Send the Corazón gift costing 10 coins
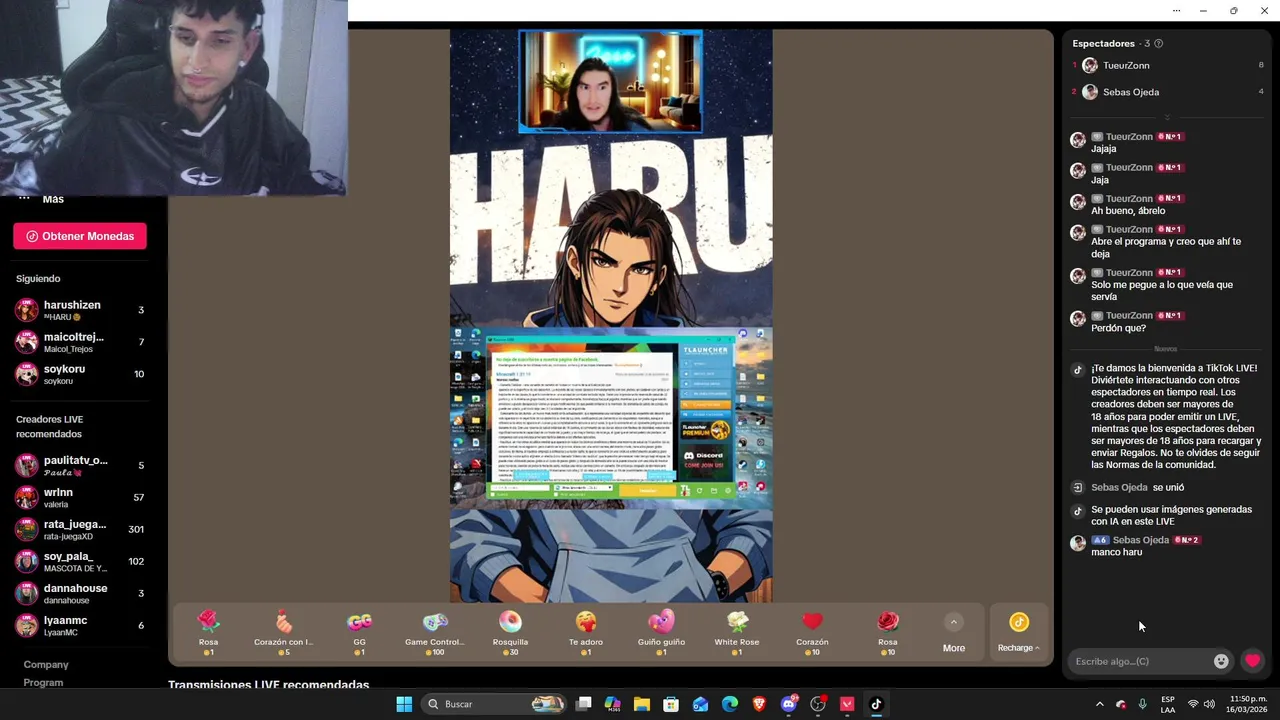This screenshot has height=720, width=1280. 812,633
